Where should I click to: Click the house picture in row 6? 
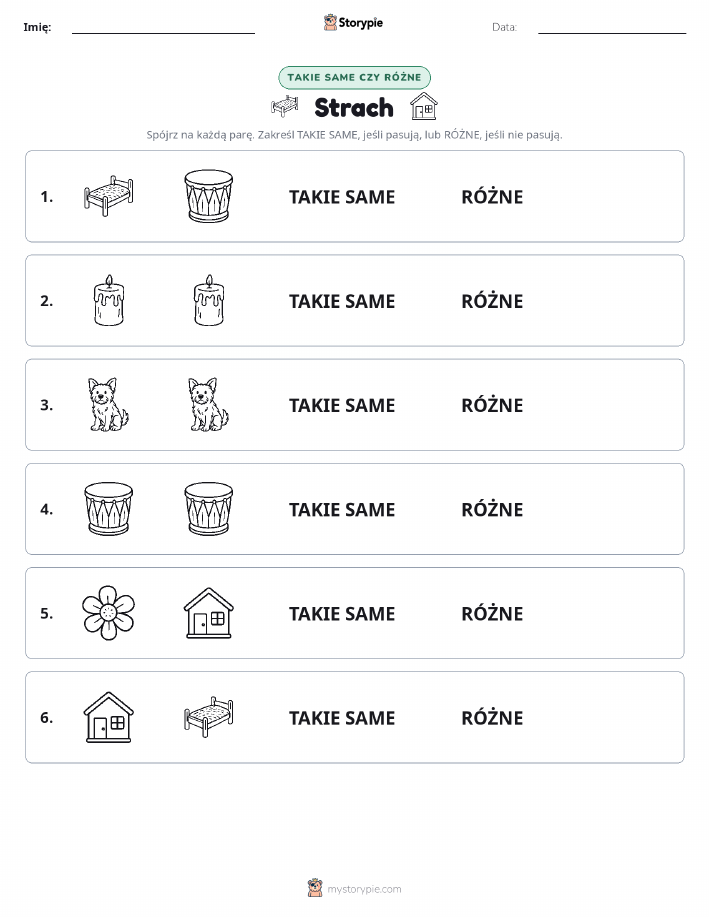click(109, 717)
